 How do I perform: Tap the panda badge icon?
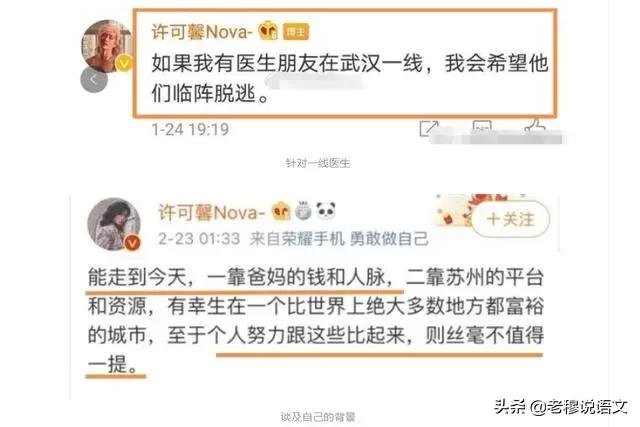click(x=326, y=211)
